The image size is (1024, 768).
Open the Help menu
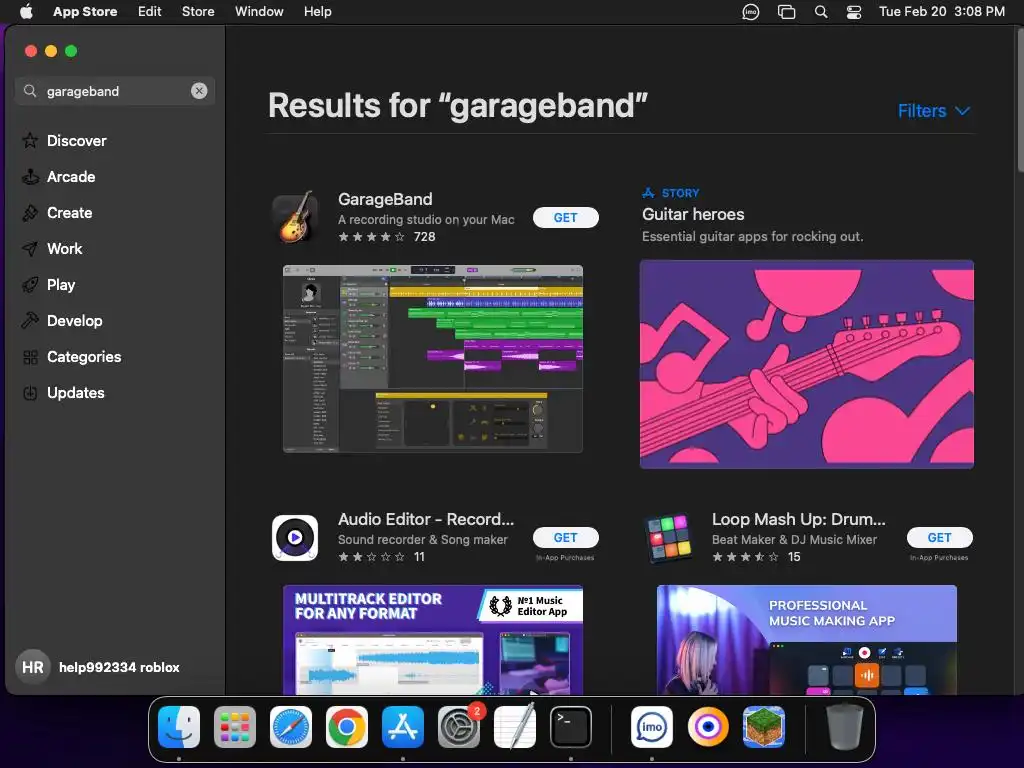[317, 11]
